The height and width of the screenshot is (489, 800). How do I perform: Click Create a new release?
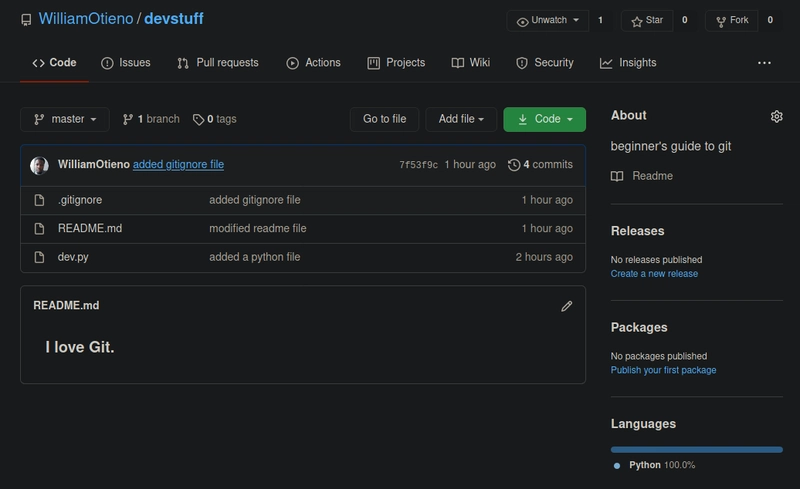[x=654, y=274]
